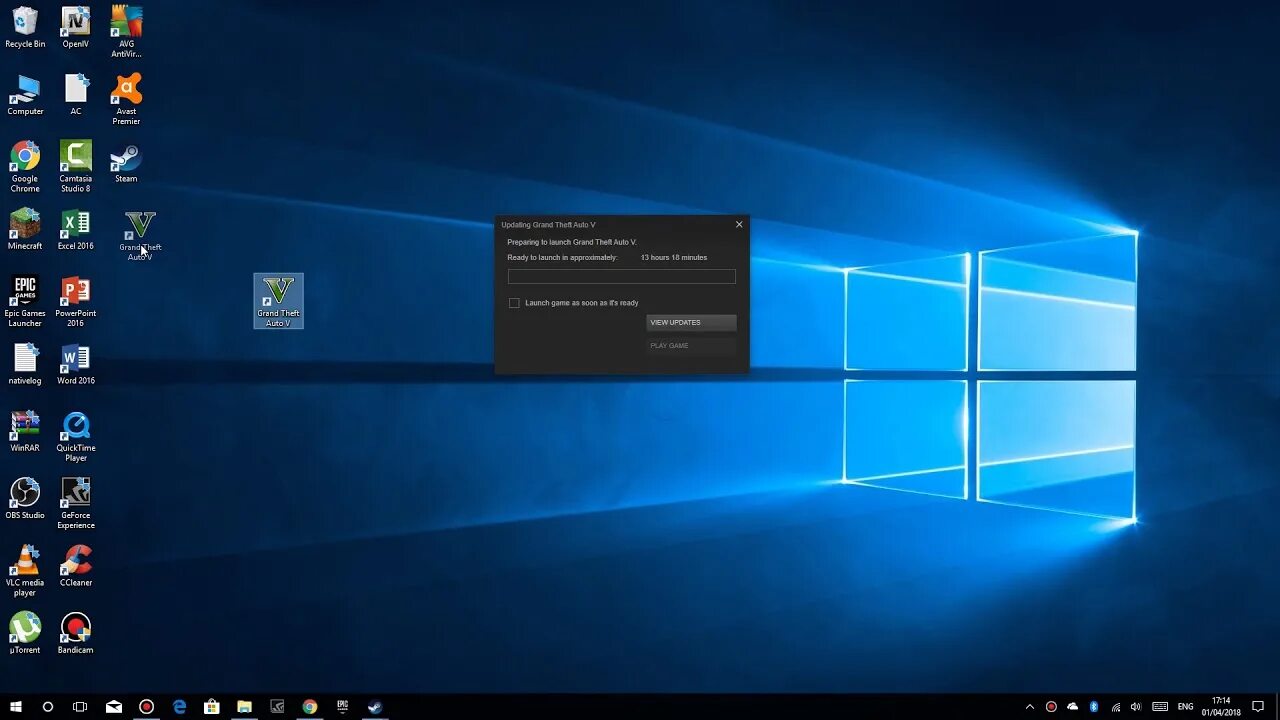Open the volume speaker icon in tray
Viewport: 1280px width, 720px height.
point(1137,706)
